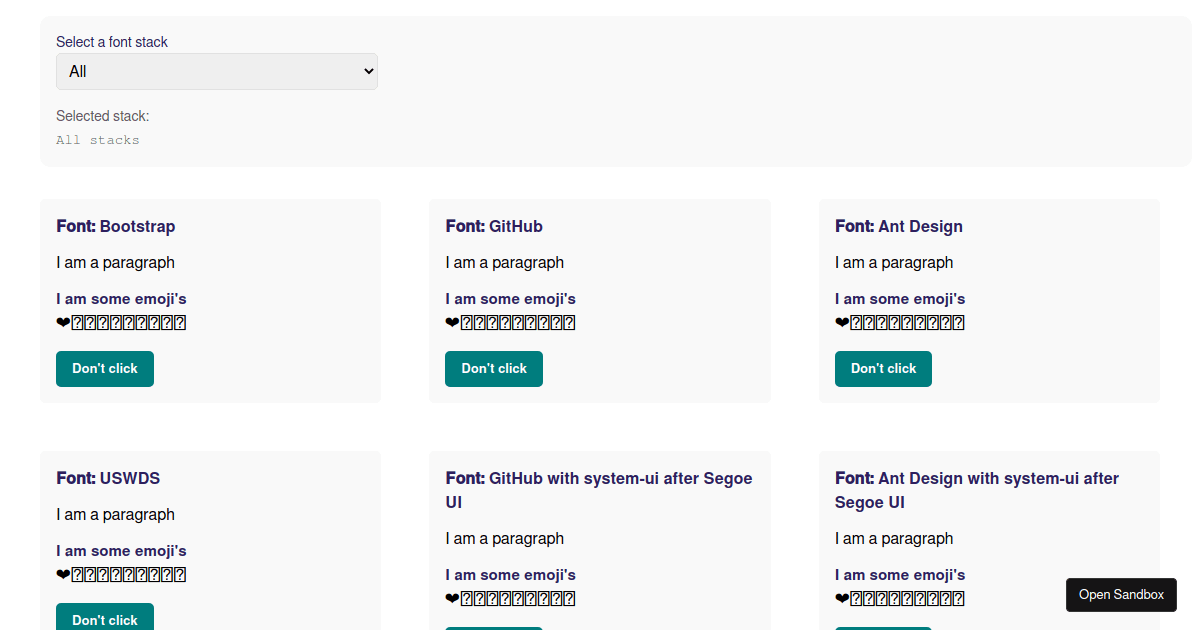Click 'Font: GitHub with system-ui after Segoe UI' heading
Screen dimensions: 1200x630
point(599,490)
